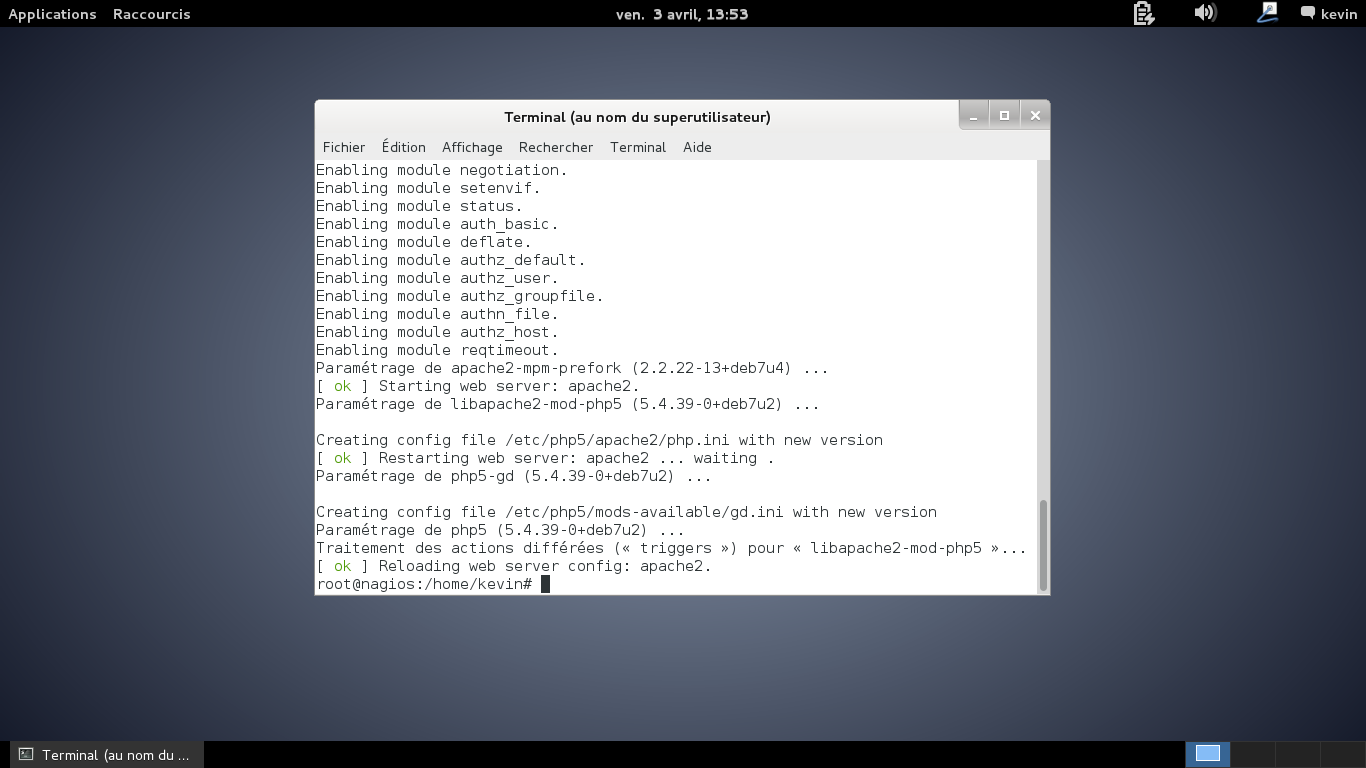Switch to the second workspace
The image size is (1366, 768).
1253,754
